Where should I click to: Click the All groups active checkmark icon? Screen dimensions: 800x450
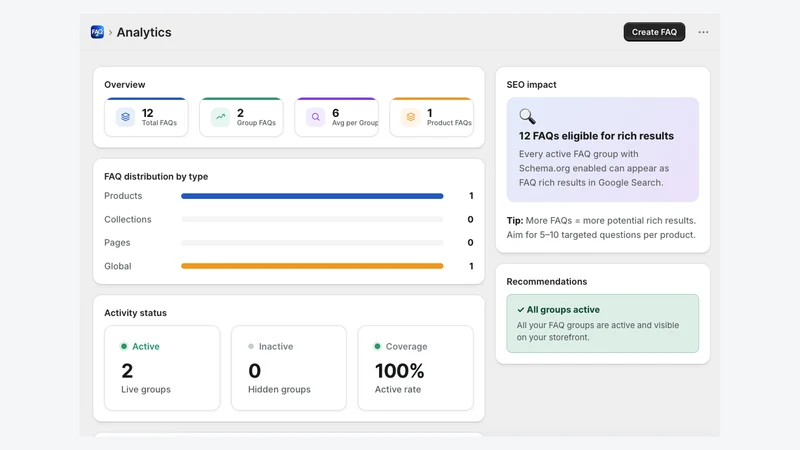pos(520,310)
